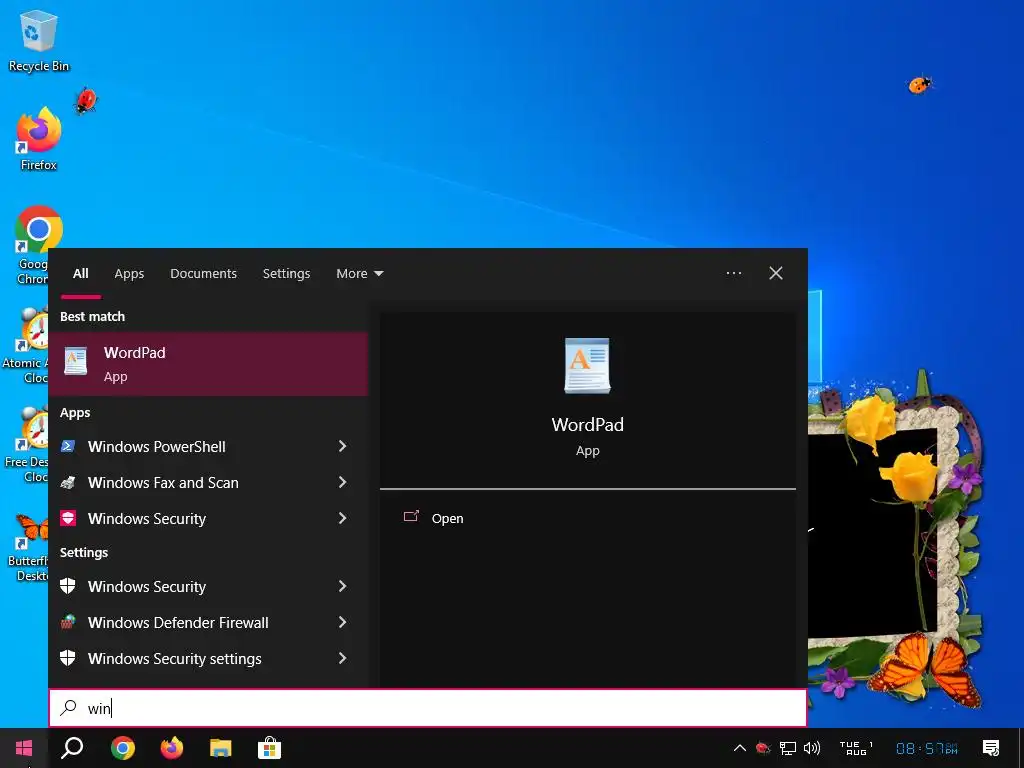Click the magnifier icon in the search box

69,708
